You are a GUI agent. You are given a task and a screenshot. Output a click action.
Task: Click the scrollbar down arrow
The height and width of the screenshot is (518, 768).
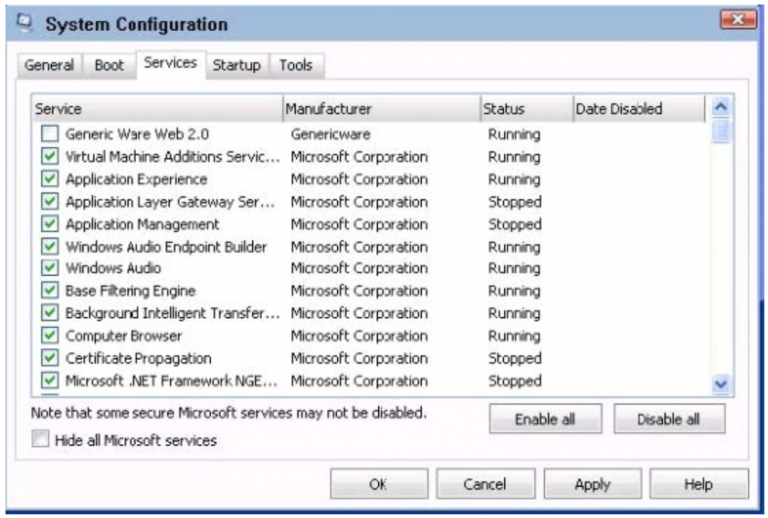pyautogui.click(x=721, y=383)
